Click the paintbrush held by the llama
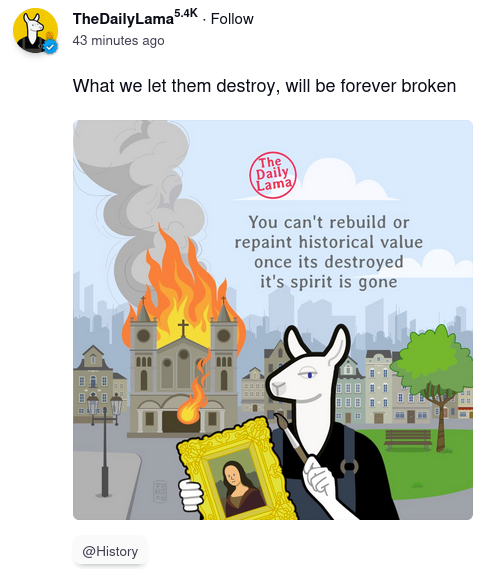 (290, 437)
